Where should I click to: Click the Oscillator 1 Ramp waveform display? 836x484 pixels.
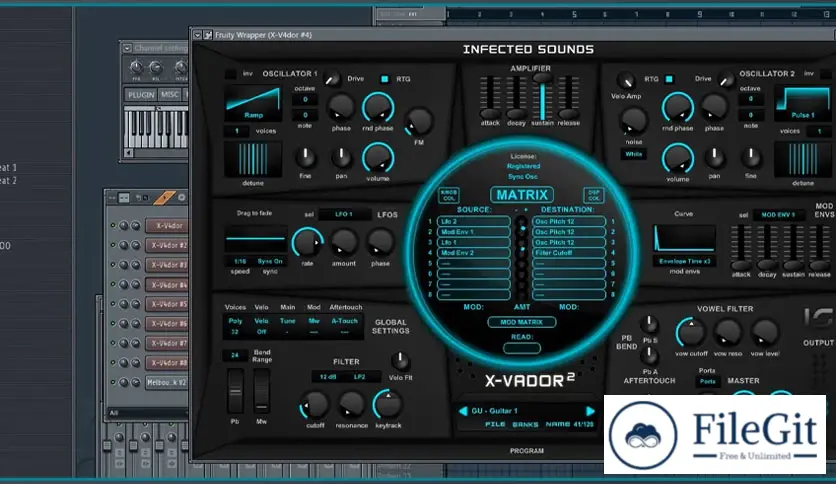coord(253,103)
